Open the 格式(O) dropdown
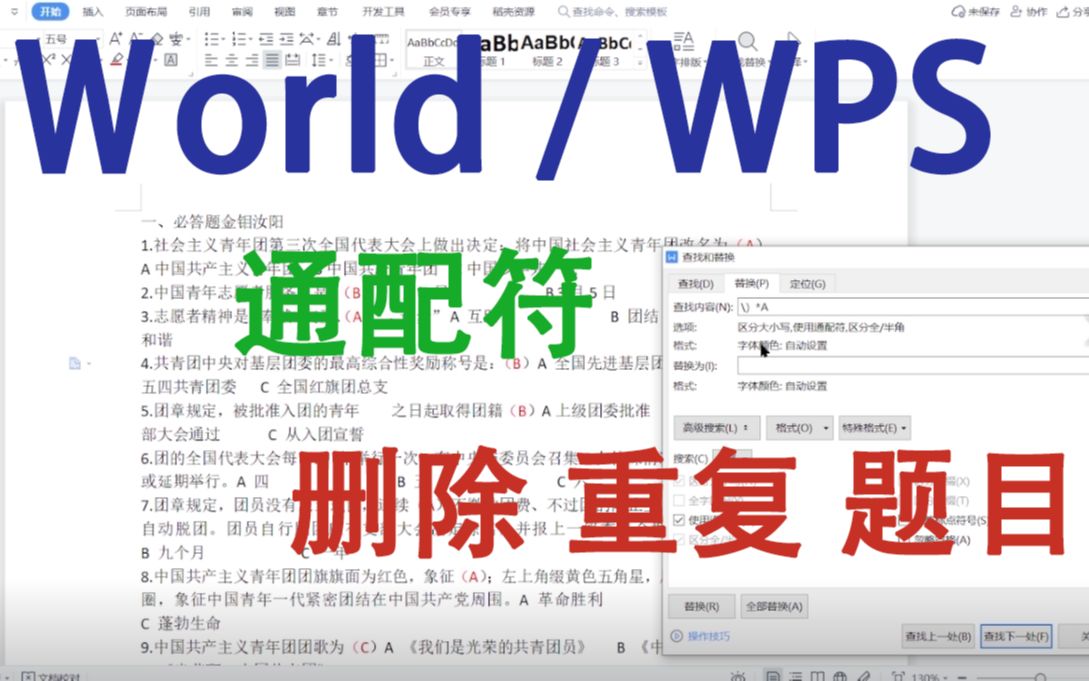This screenshot has width=1089, height=681. click(801, 428)
